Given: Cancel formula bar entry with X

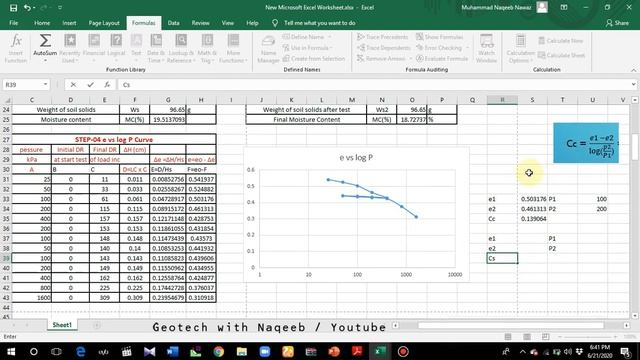Looking at the screenshot, I should pyautogui.click(x=73, y=84).
